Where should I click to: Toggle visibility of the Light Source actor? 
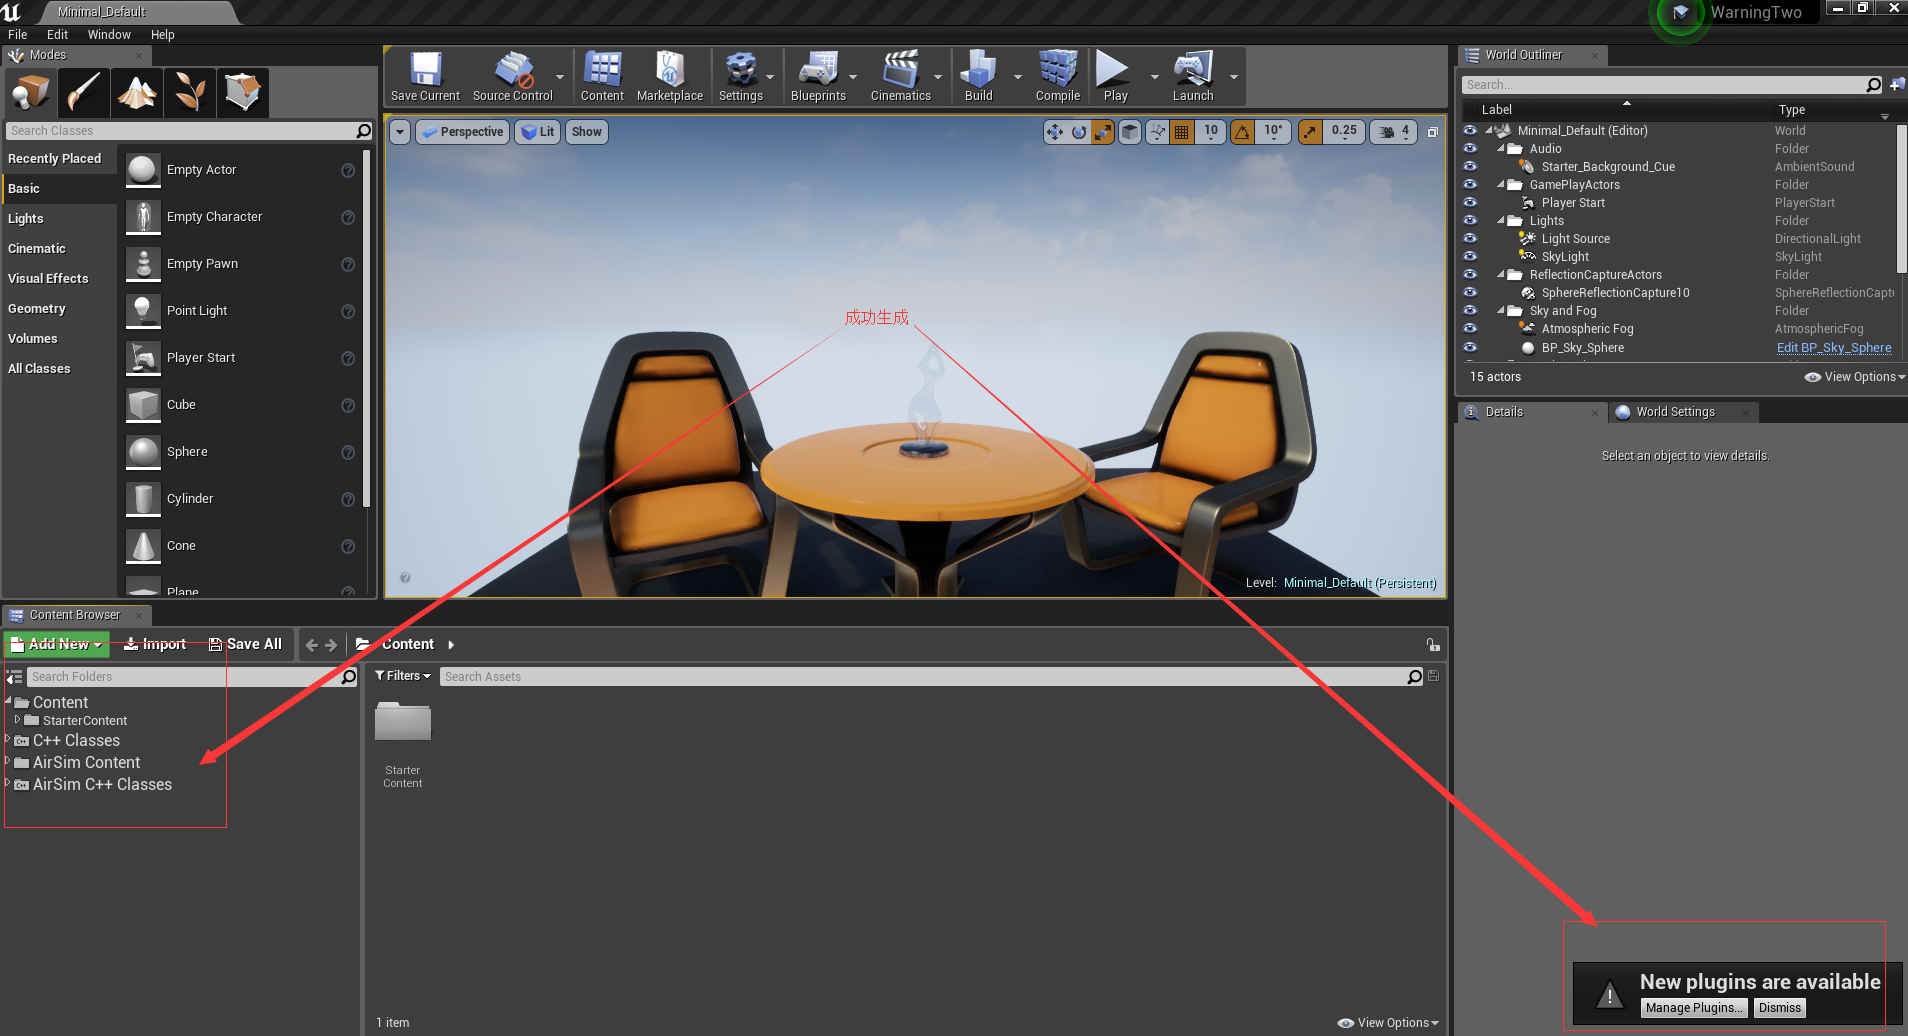1471,238
